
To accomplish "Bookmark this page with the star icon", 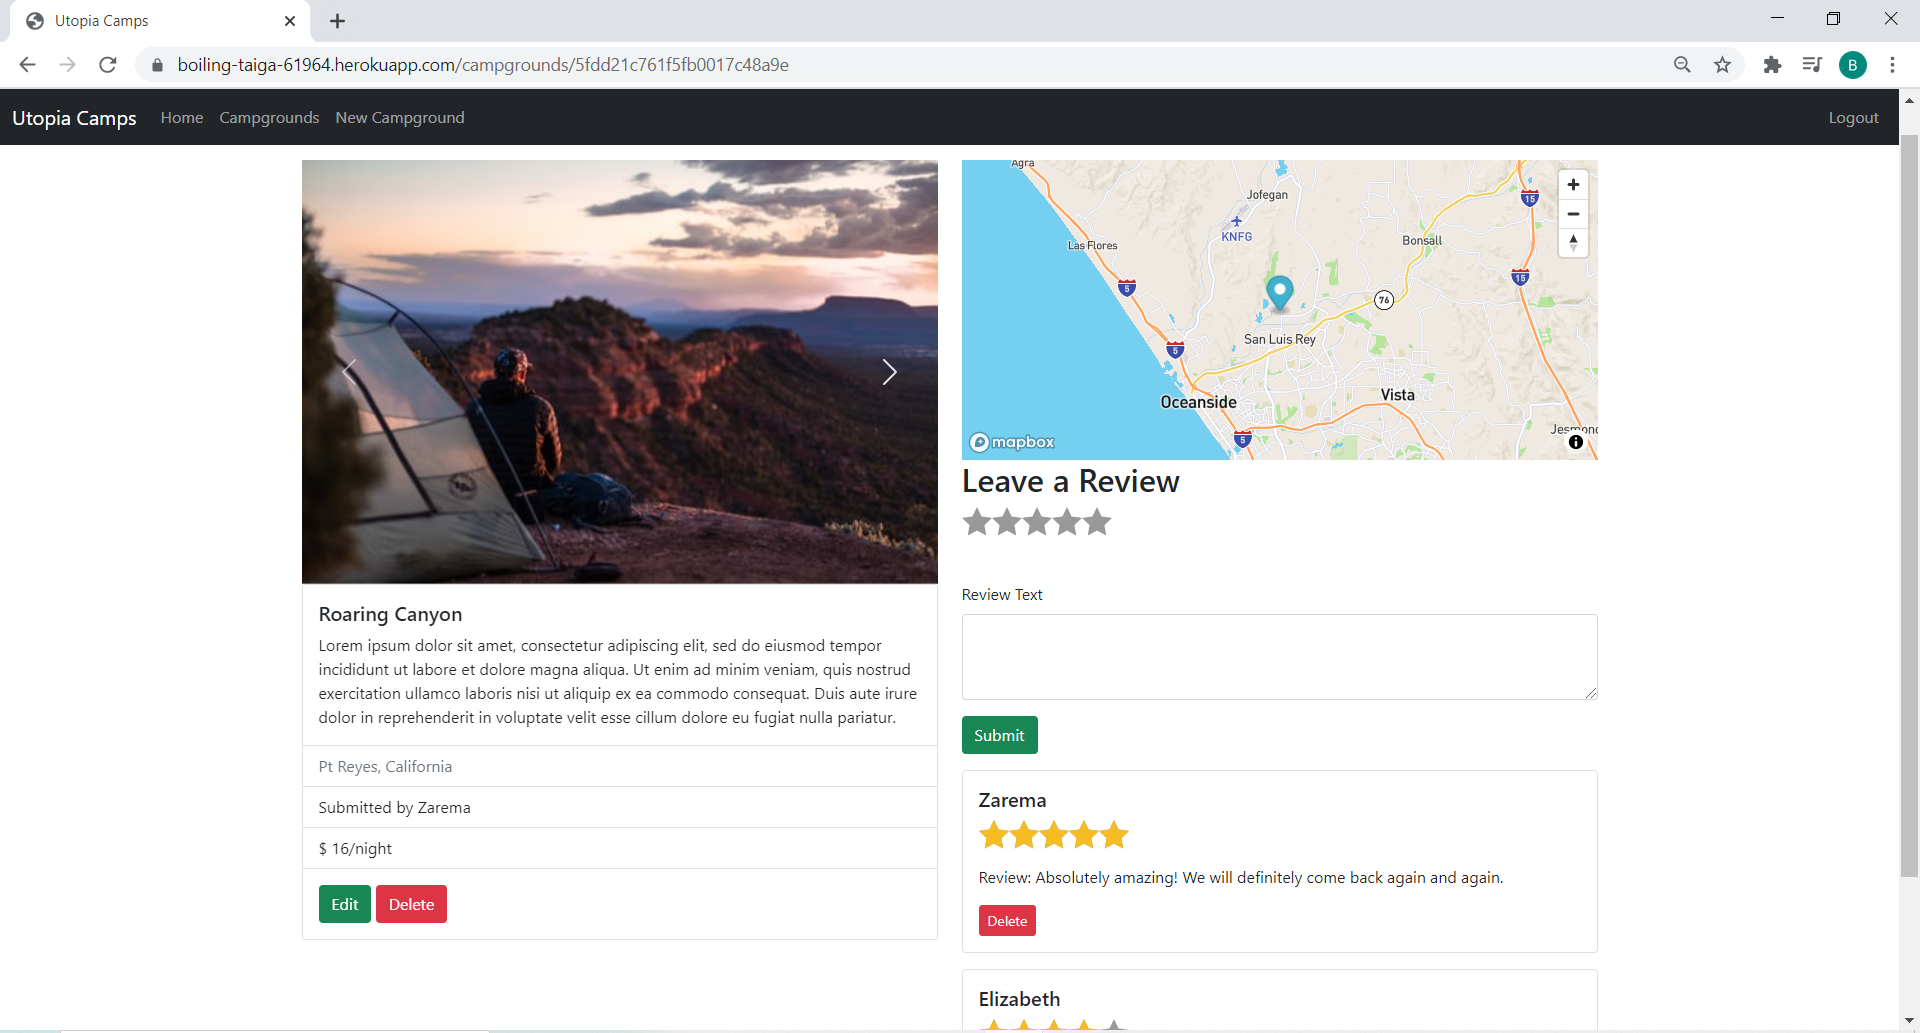I will (1722, 64).
